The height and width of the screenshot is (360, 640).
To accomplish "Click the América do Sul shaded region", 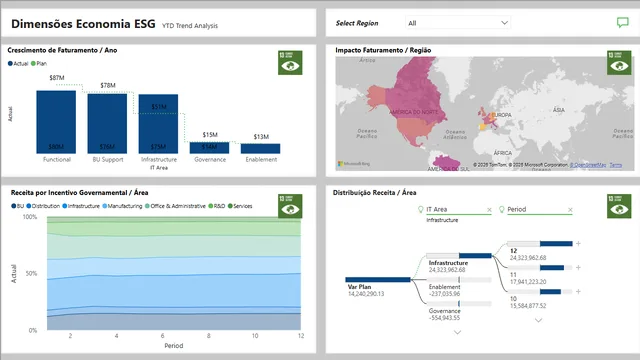I will (x=446, y=163).
